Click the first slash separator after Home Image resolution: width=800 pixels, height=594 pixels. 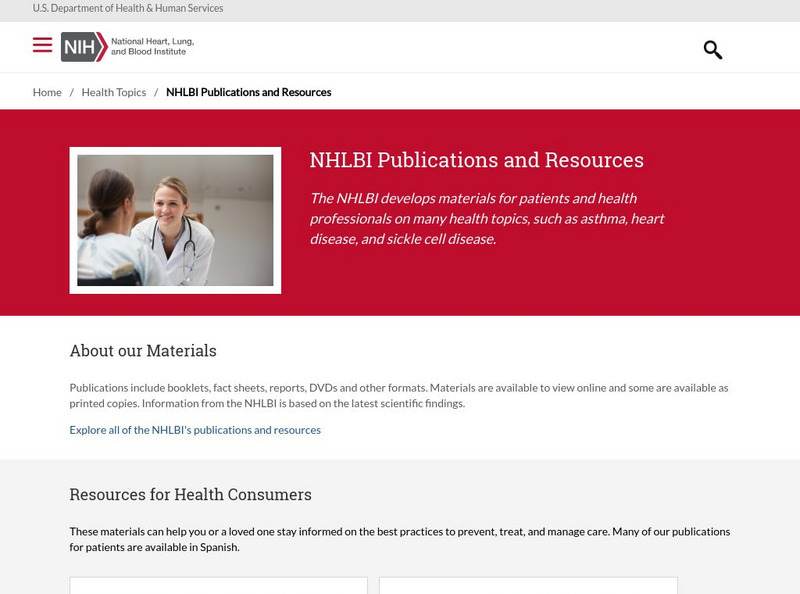71,92
